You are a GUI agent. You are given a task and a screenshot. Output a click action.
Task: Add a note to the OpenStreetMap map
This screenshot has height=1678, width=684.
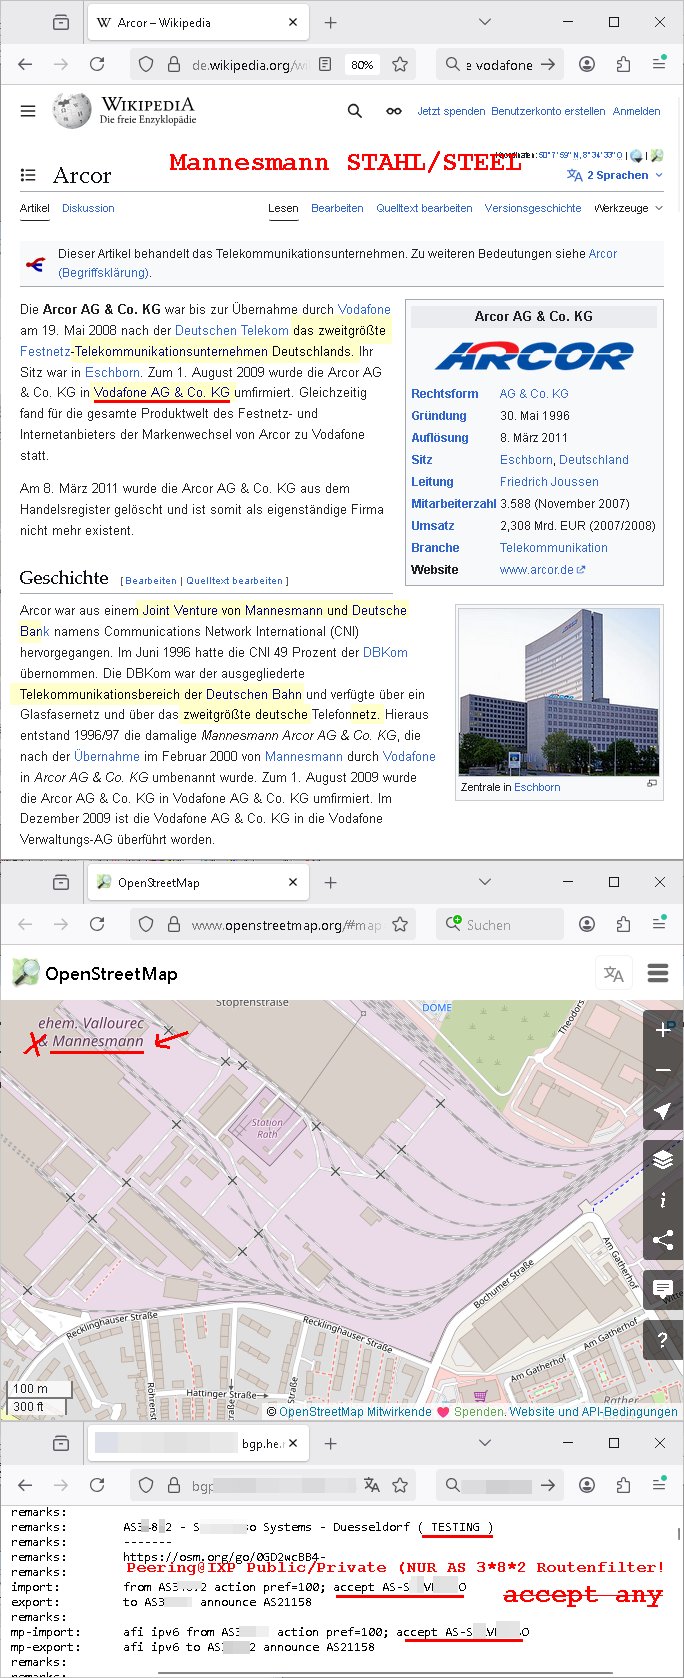[662, 1289]
